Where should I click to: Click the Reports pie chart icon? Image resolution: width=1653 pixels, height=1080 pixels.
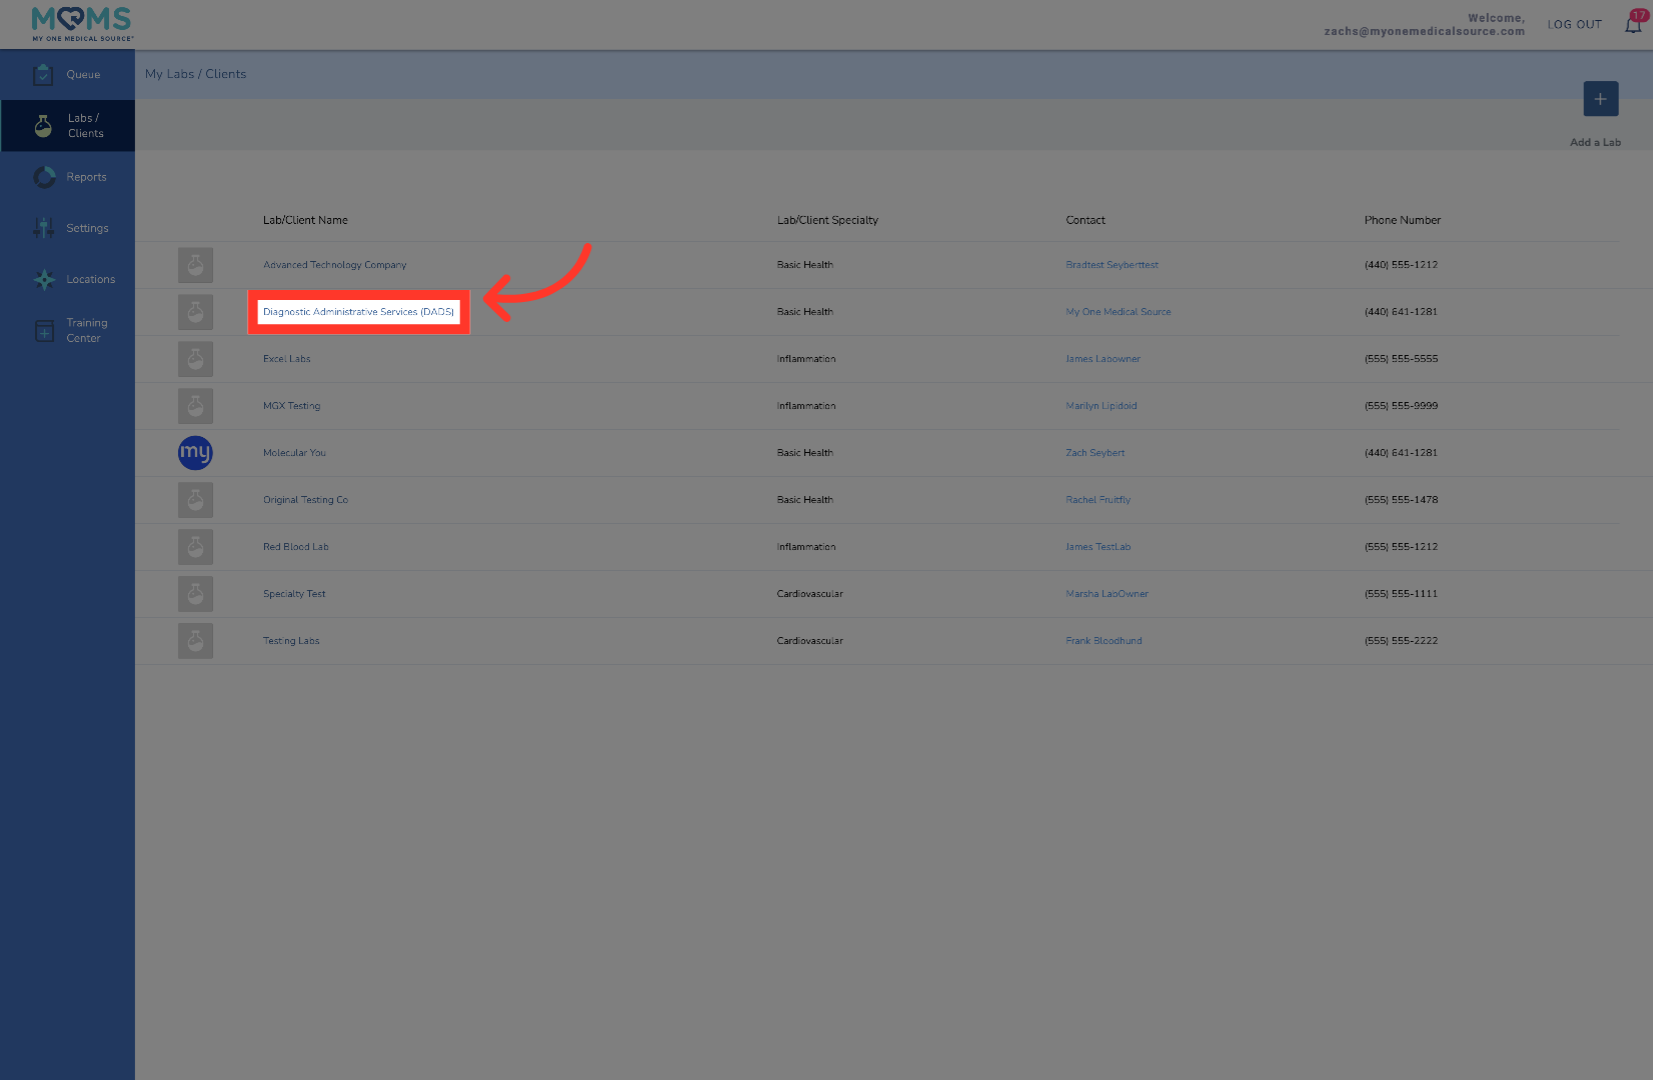[x=44, y=177]
